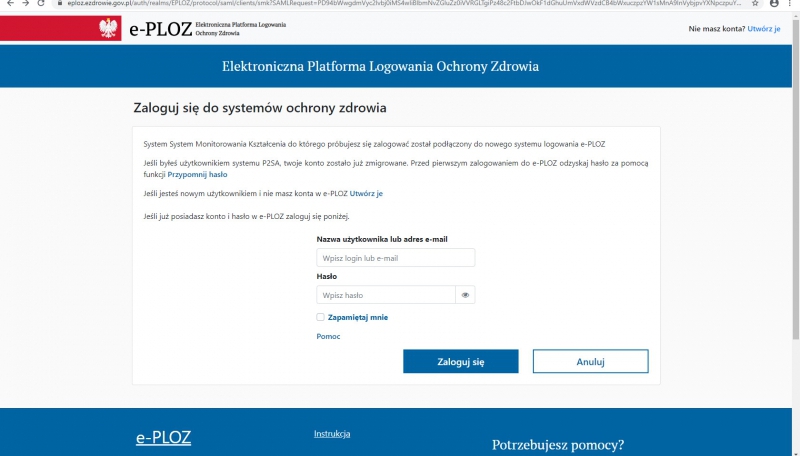Reload the page with refresh icon
Viewport: 800px width, 456px height.
pyautogui.click(x=43, y=4)
